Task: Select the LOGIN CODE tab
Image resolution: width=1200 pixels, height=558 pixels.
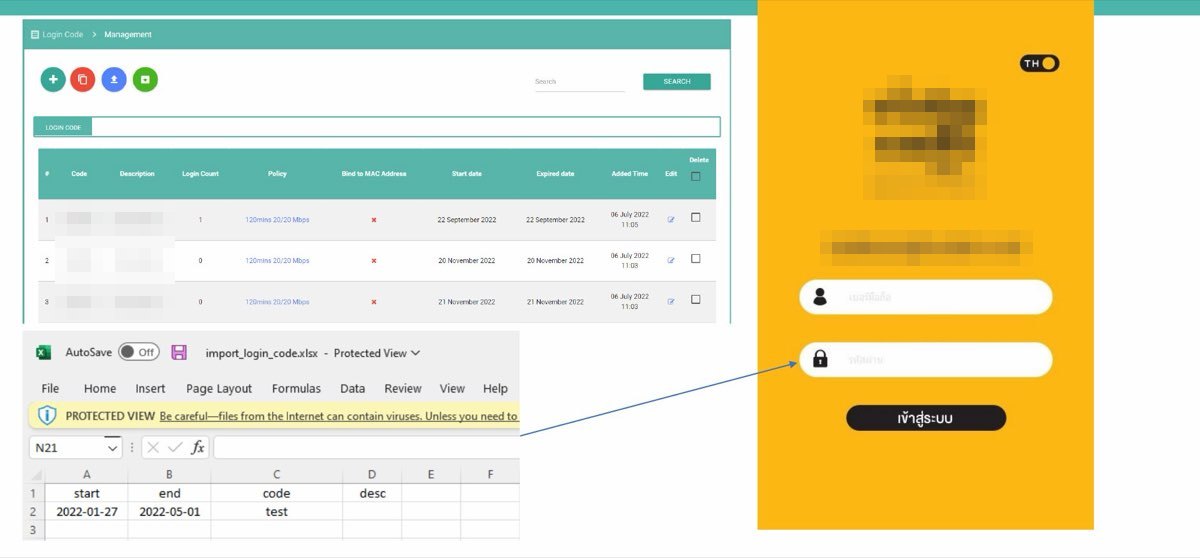Action: click(x=63, y=127)
